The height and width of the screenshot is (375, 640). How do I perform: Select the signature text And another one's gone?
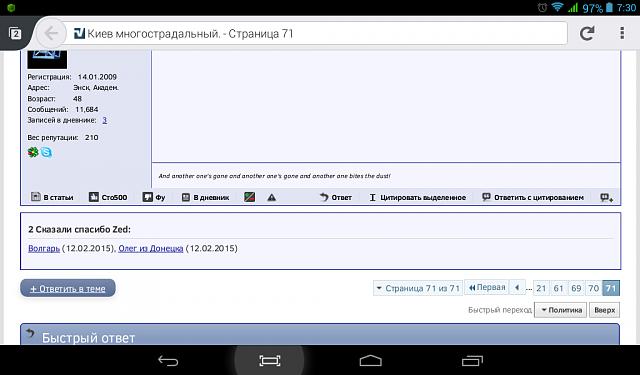tap(275, 176)
